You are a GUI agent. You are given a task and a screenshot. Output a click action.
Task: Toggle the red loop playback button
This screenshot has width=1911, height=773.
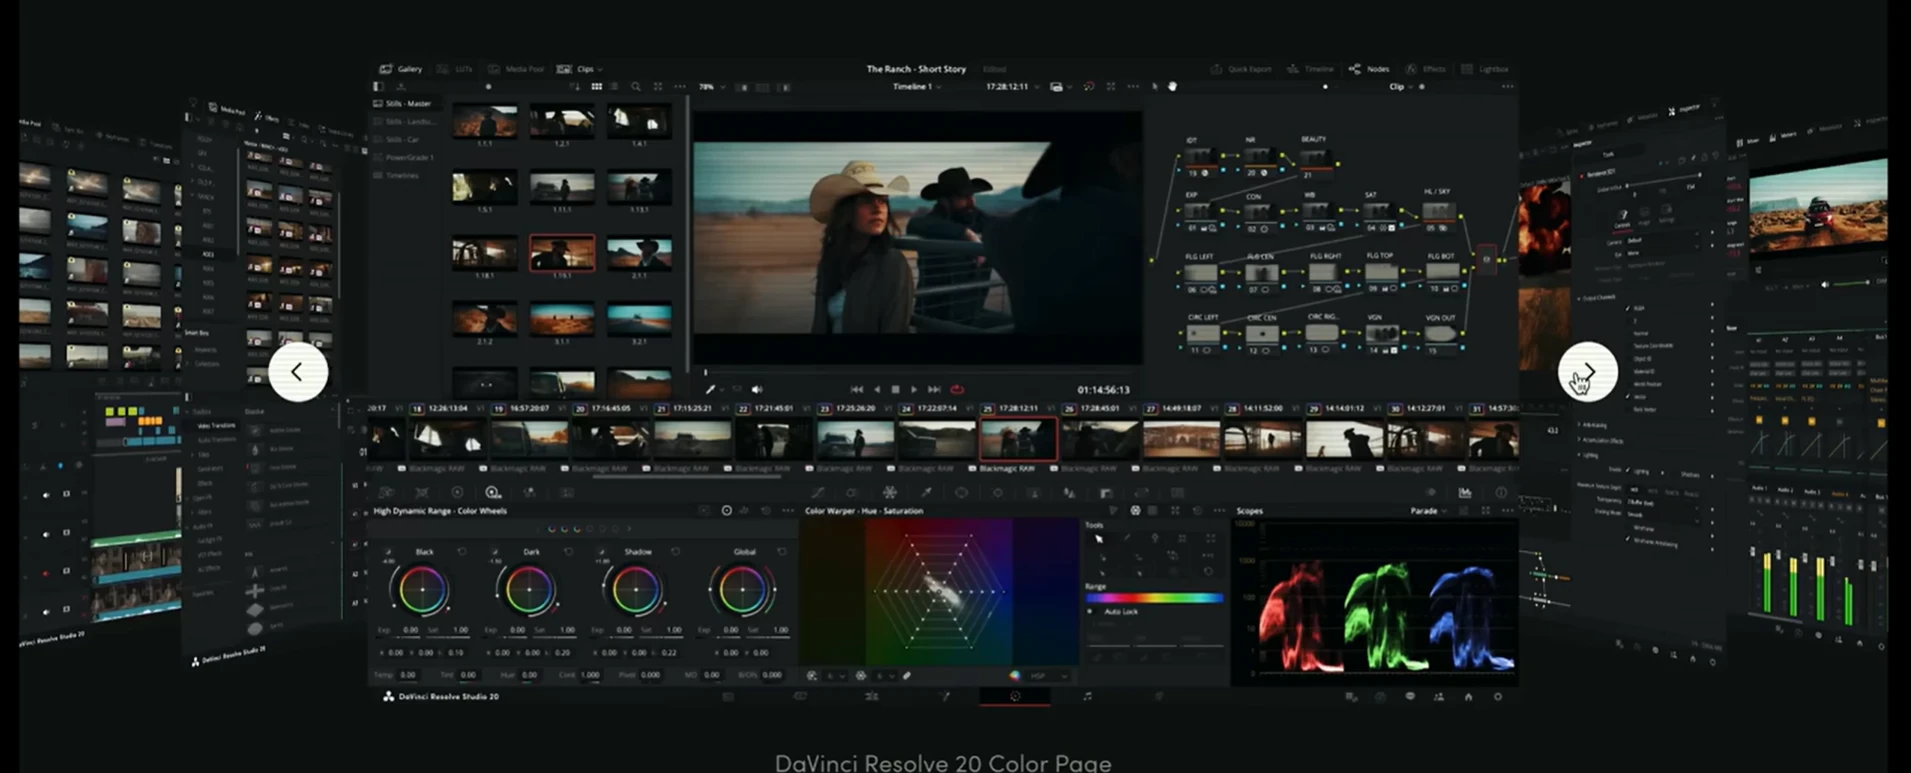(x=957, y=390)
